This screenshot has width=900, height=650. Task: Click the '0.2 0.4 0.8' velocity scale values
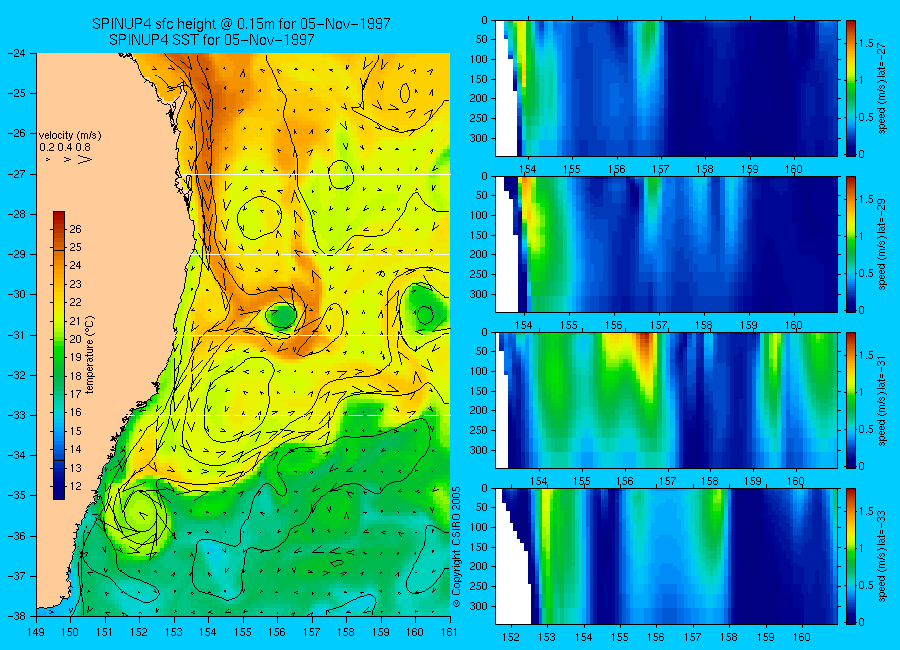coord(65,148)
